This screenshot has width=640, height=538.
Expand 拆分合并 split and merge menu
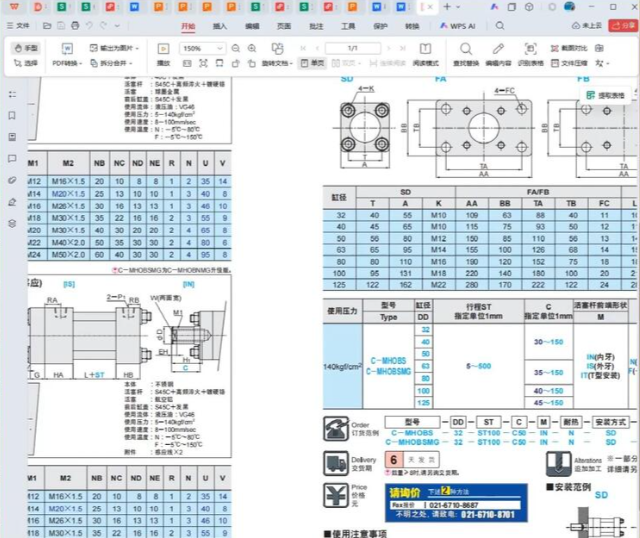point(111,63)
